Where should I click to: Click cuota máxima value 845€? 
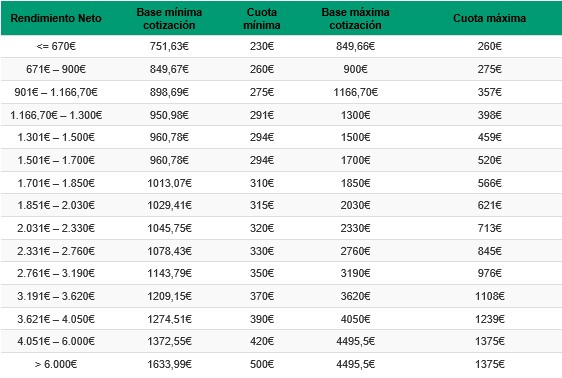[489, 251]
